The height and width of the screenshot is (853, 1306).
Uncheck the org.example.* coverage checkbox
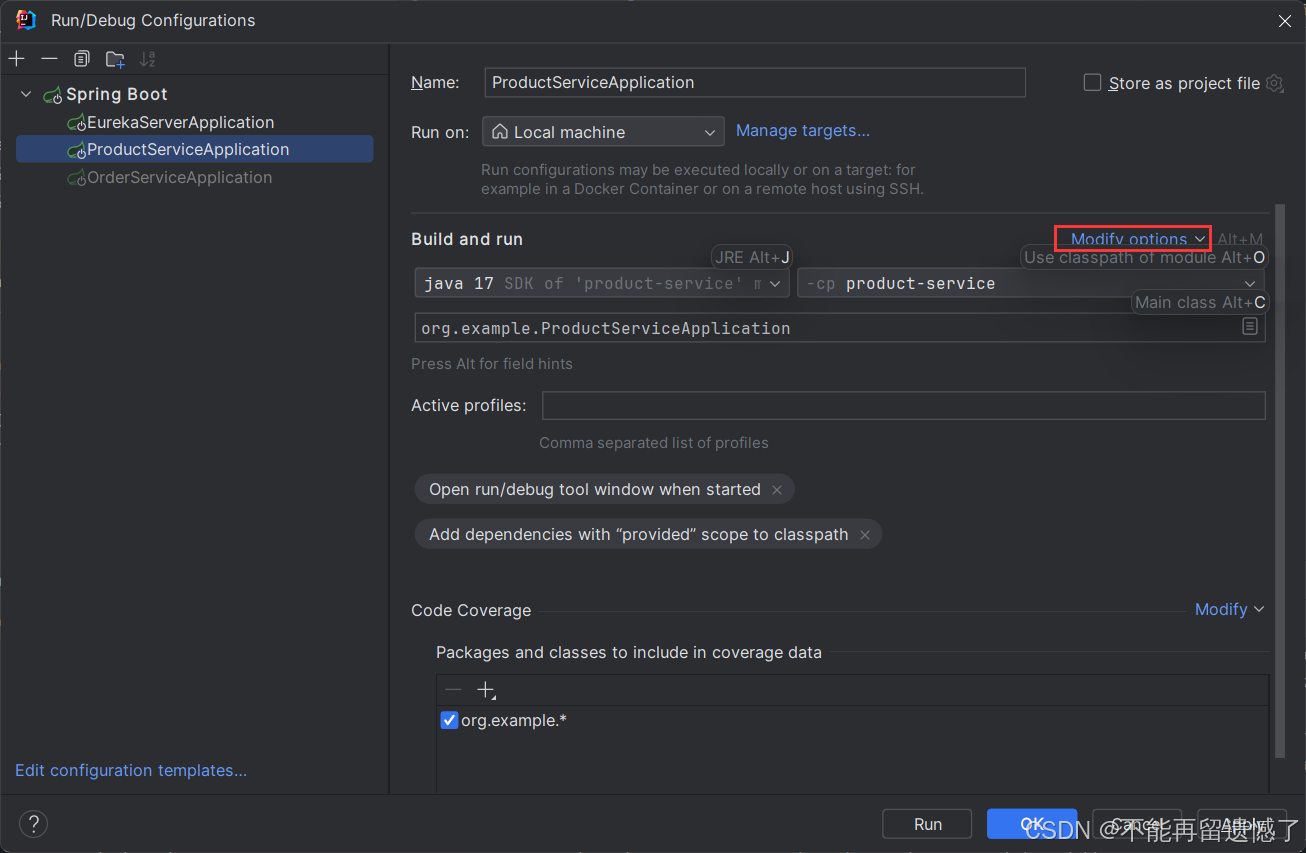[x=449, y=720]
